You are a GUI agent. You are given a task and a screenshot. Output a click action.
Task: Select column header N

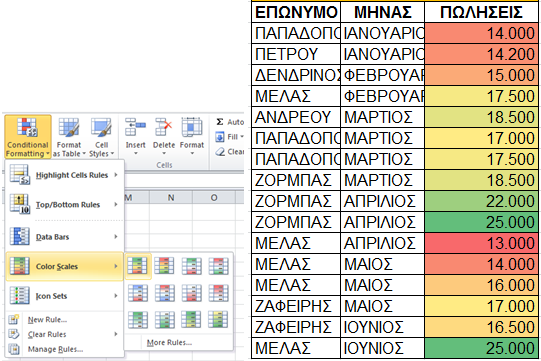(x=171, y=197)
